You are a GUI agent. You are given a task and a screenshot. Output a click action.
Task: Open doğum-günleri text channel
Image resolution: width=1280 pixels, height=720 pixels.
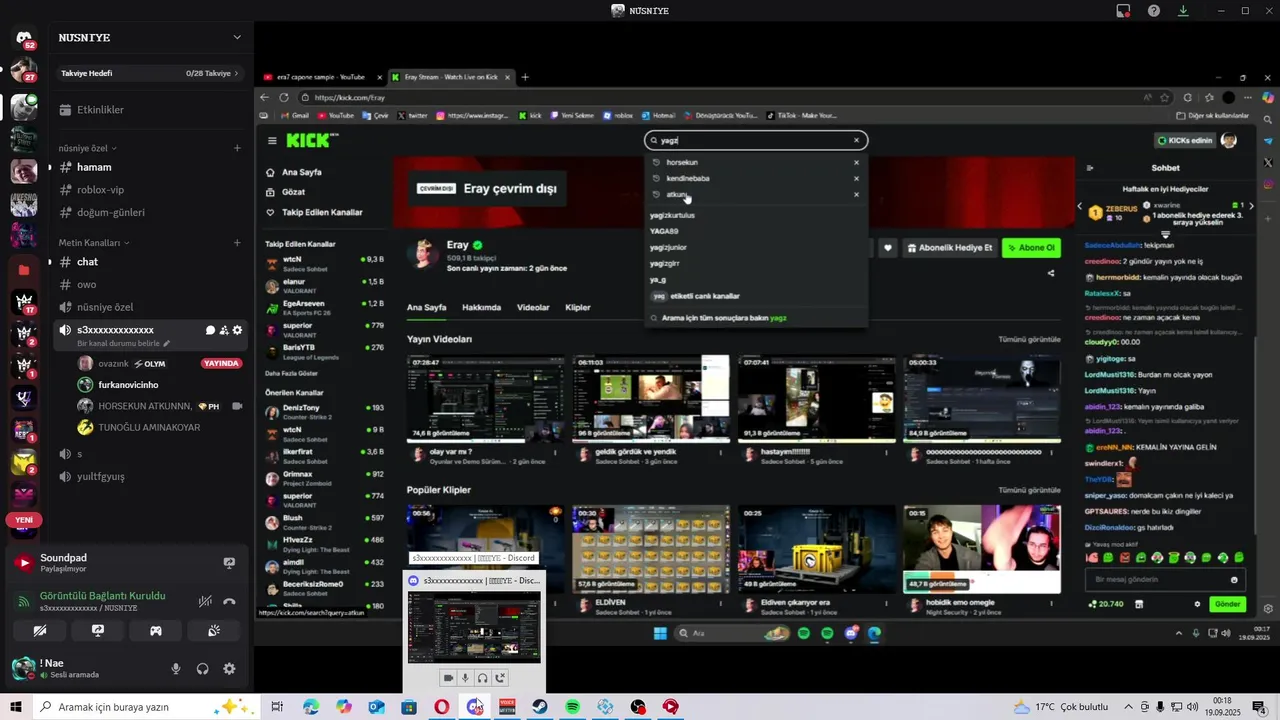click(148, 213)
